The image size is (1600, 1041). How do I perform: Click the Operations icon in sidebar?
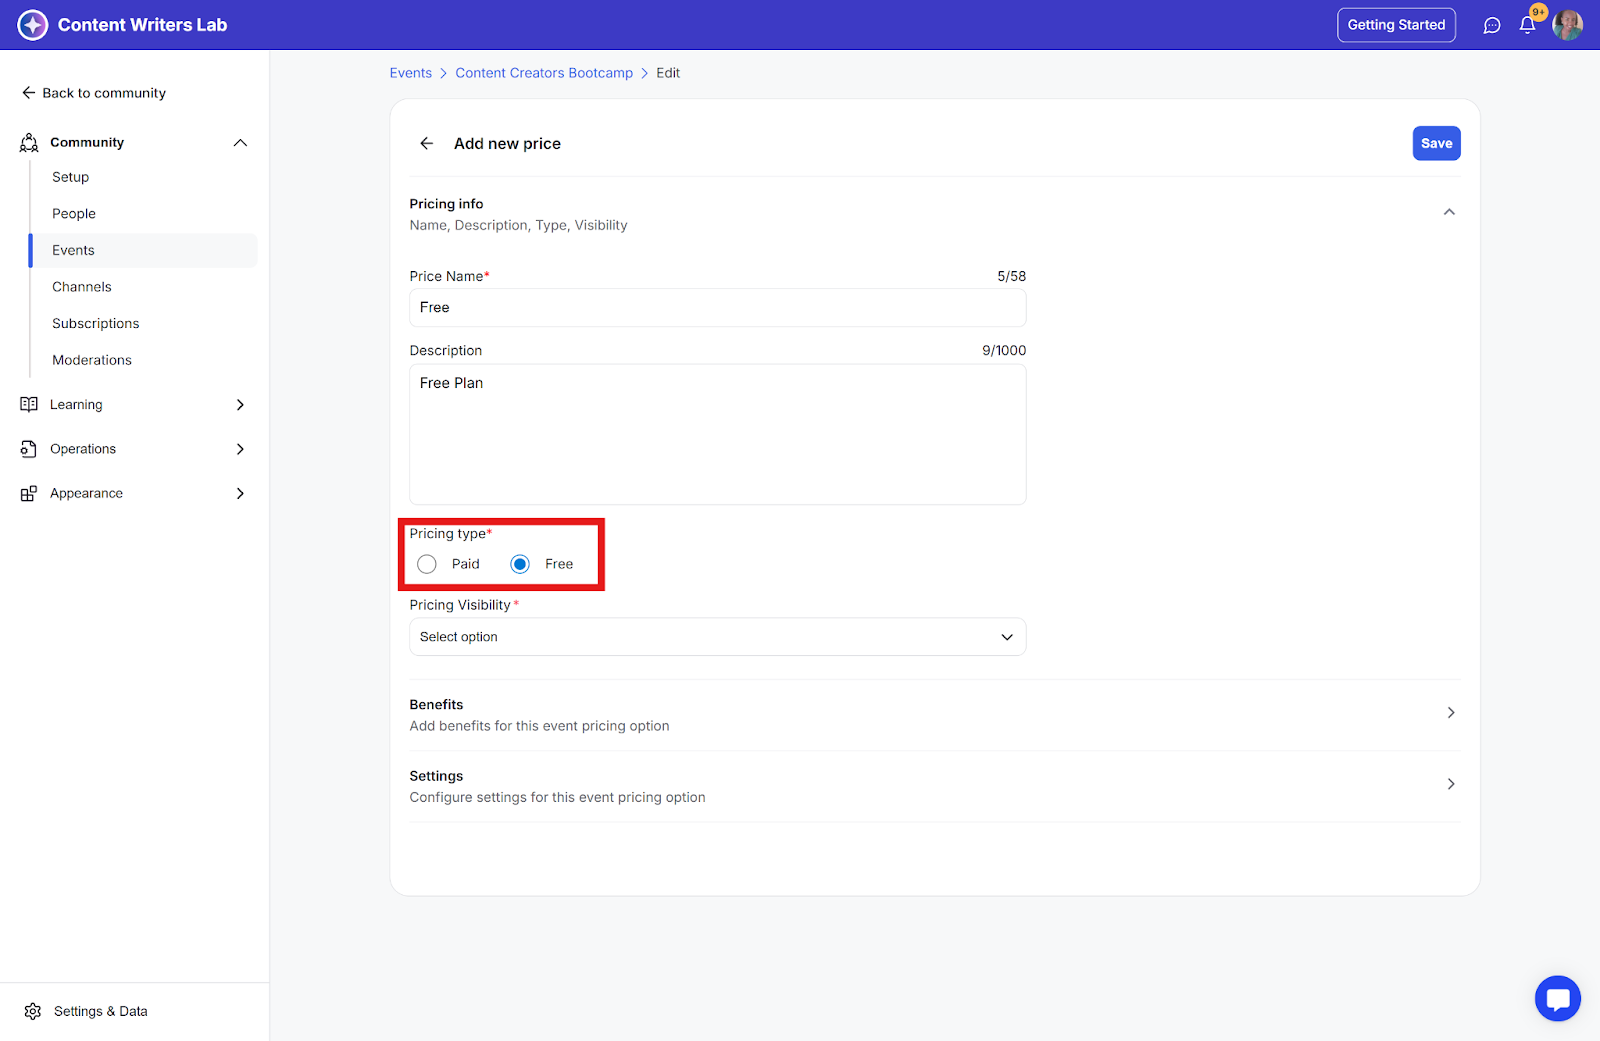[x=29, y=449]
